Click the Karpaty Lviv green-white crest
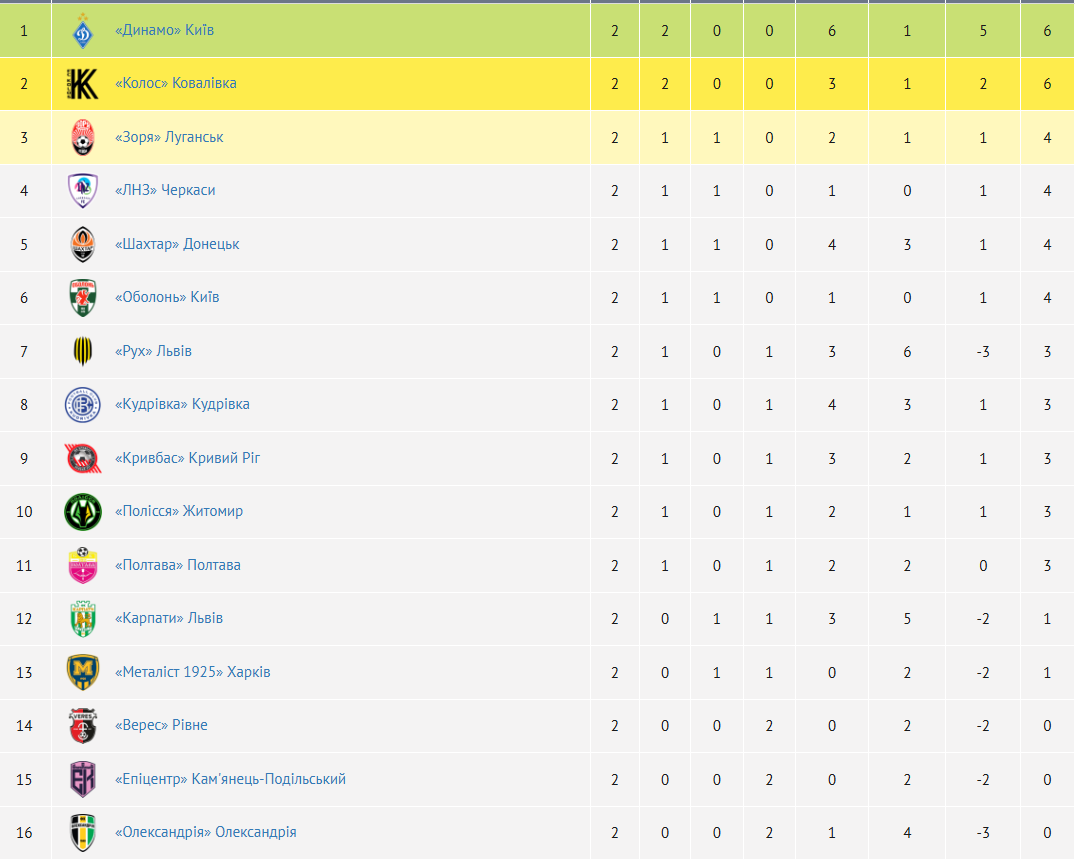This screenshot has height=865, width=1078. [82, 619]
